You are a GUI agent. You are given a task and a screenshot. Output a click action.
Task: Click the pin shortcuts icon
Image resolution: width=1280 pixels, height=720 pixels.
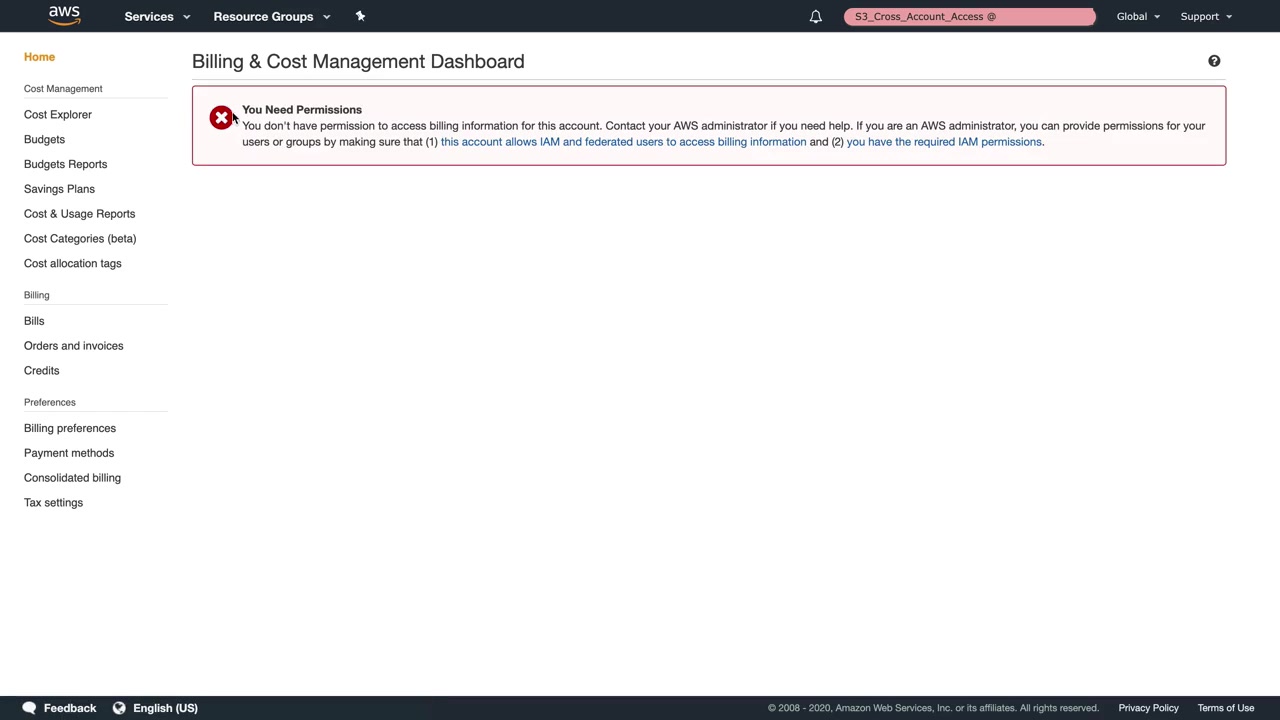[x=360, y=16]
